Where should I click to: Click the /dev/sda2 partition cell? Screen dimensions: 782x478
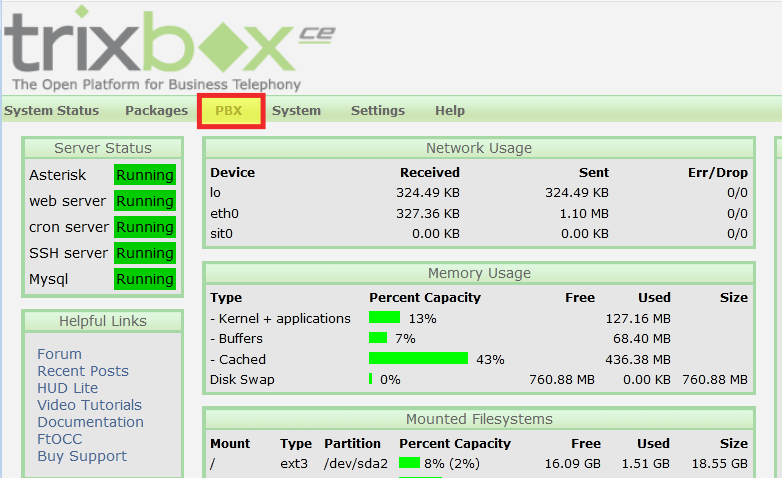tap(356, 464)
